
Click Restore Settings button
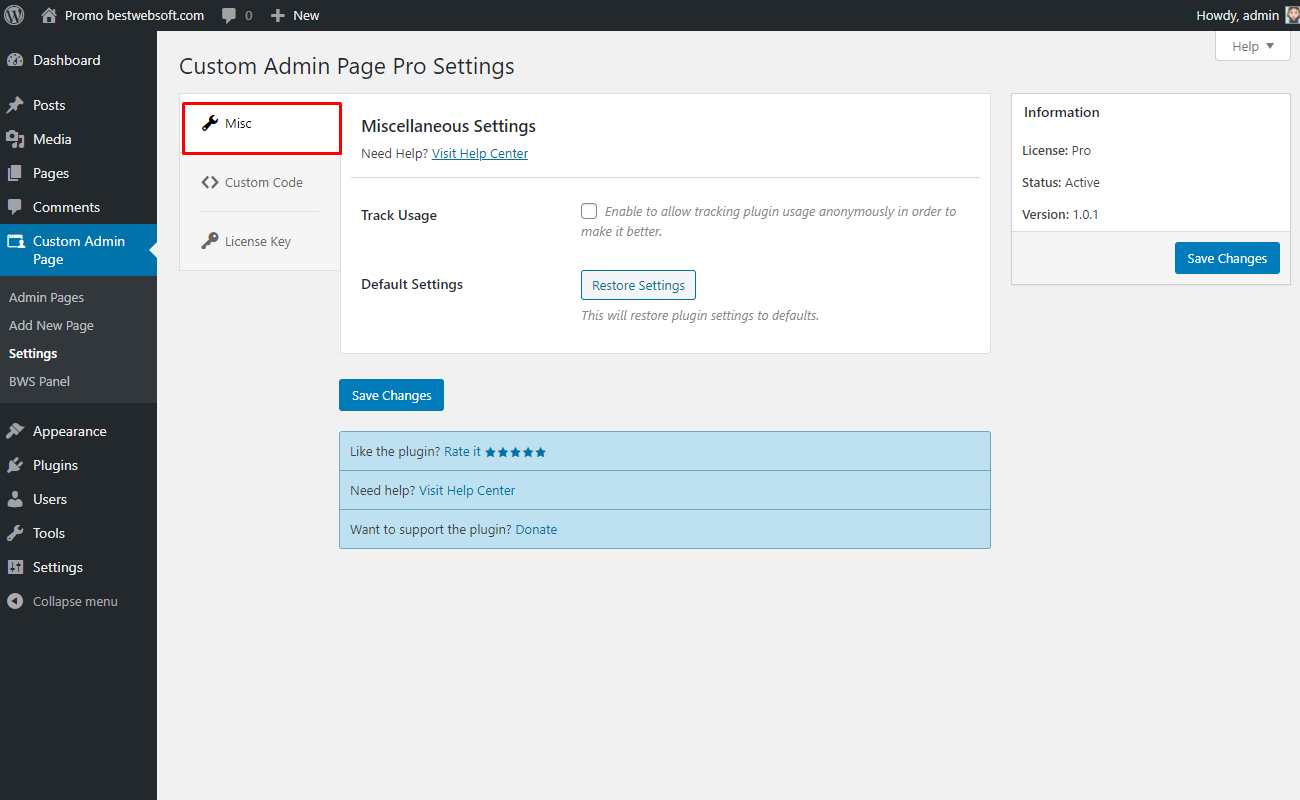638,285
